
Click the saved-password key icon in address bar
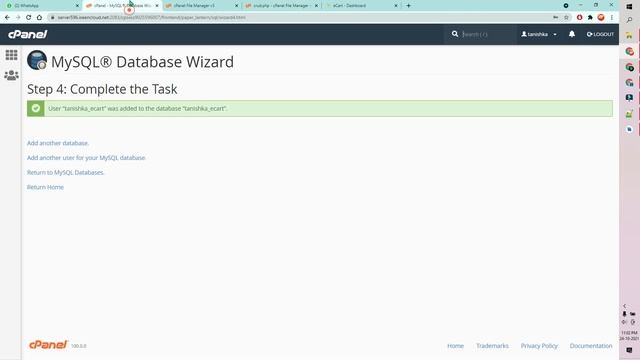(556, 18)
